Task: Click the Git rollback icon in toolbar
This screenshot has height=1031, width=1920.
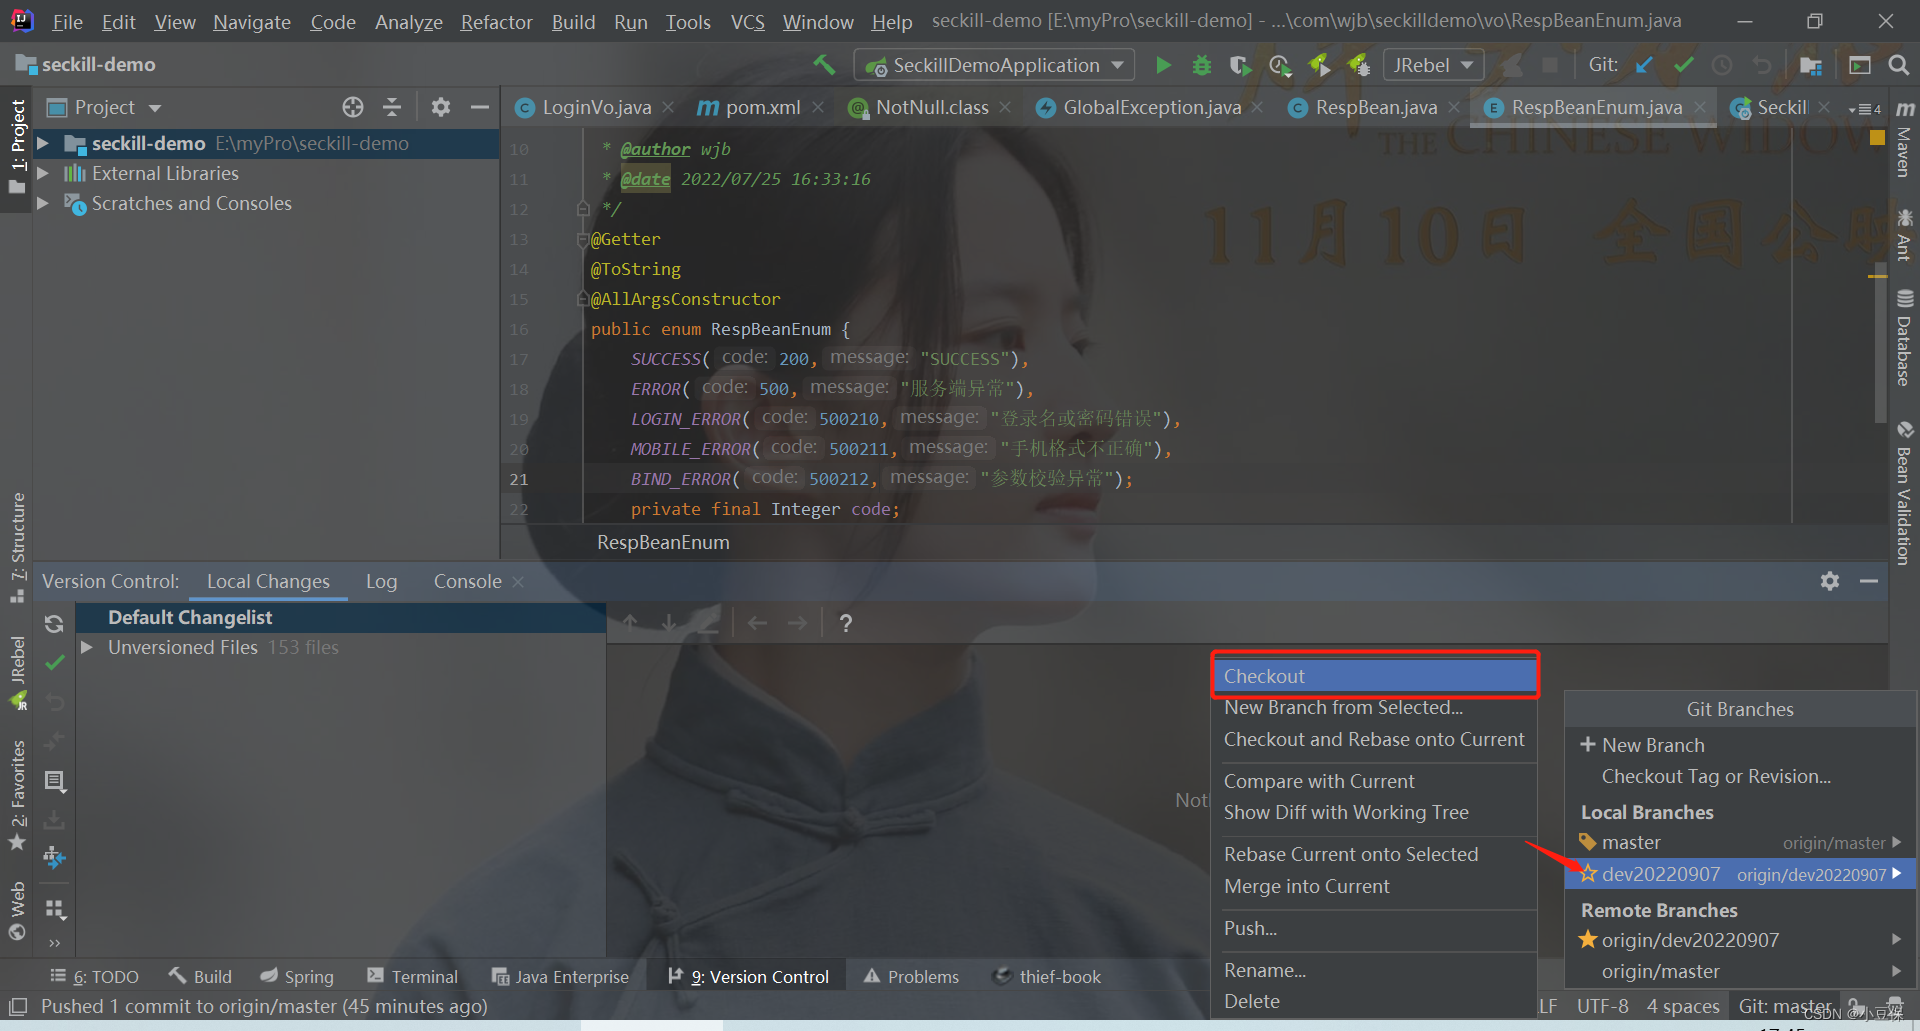Action: pyautogui.click(x=1761, y=65)
